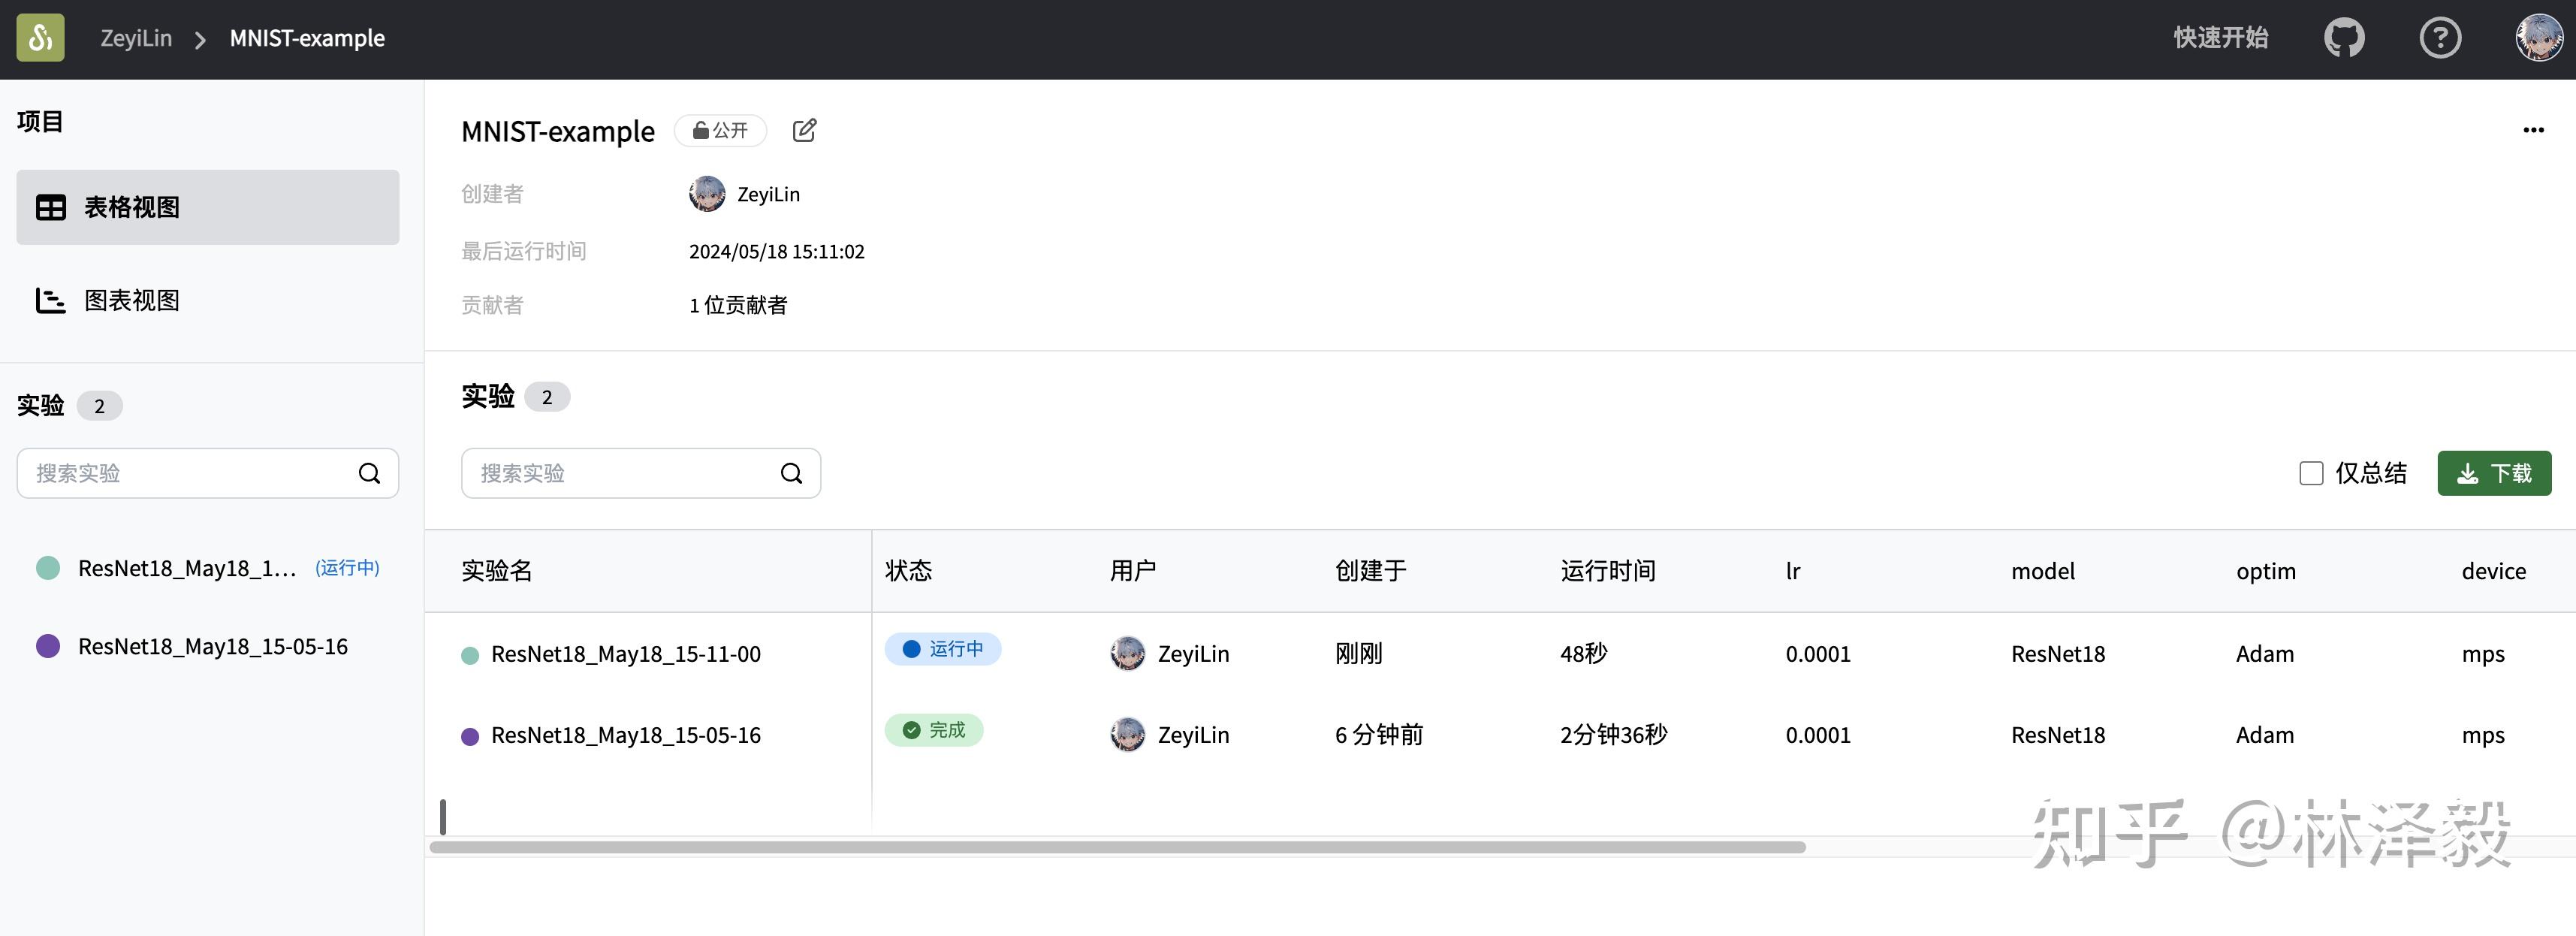The width and height of the screenshot is (2576, 936).
Task: Open the GitHub icon in the top bar
Action: pyautogui.click(x=2344, y=38)
